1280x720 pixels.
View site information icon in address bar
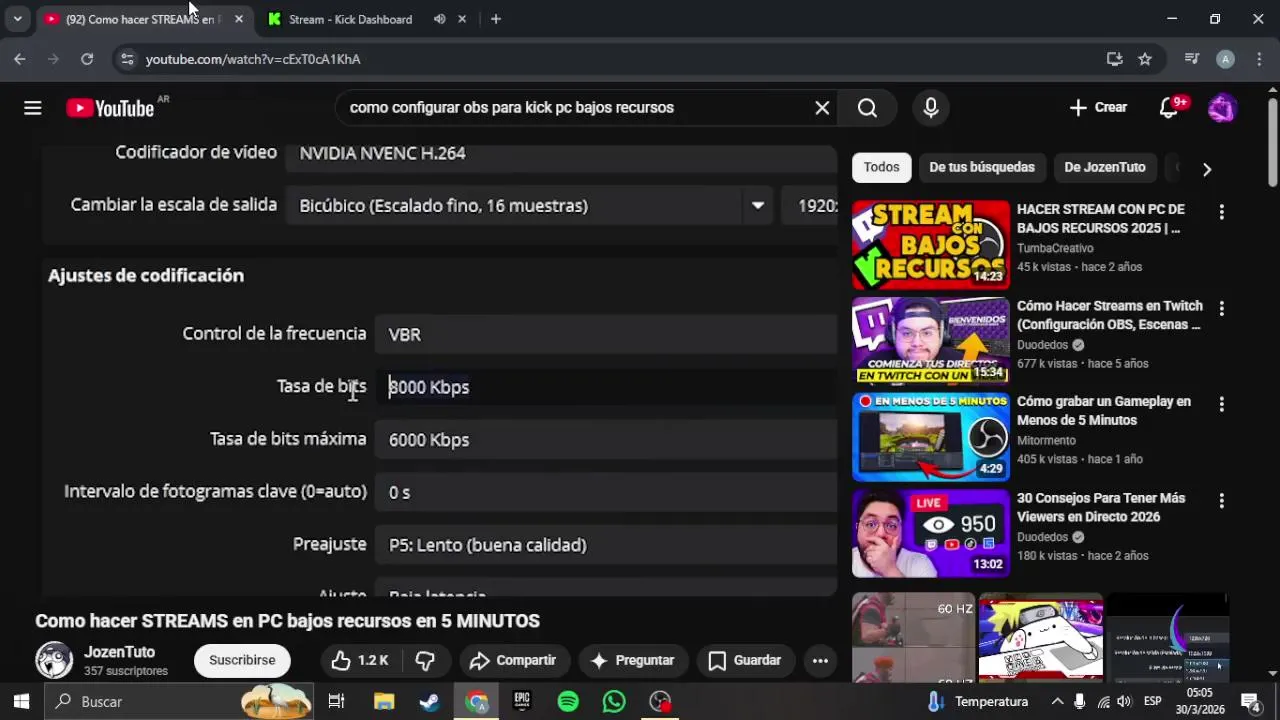click(127, 59)
